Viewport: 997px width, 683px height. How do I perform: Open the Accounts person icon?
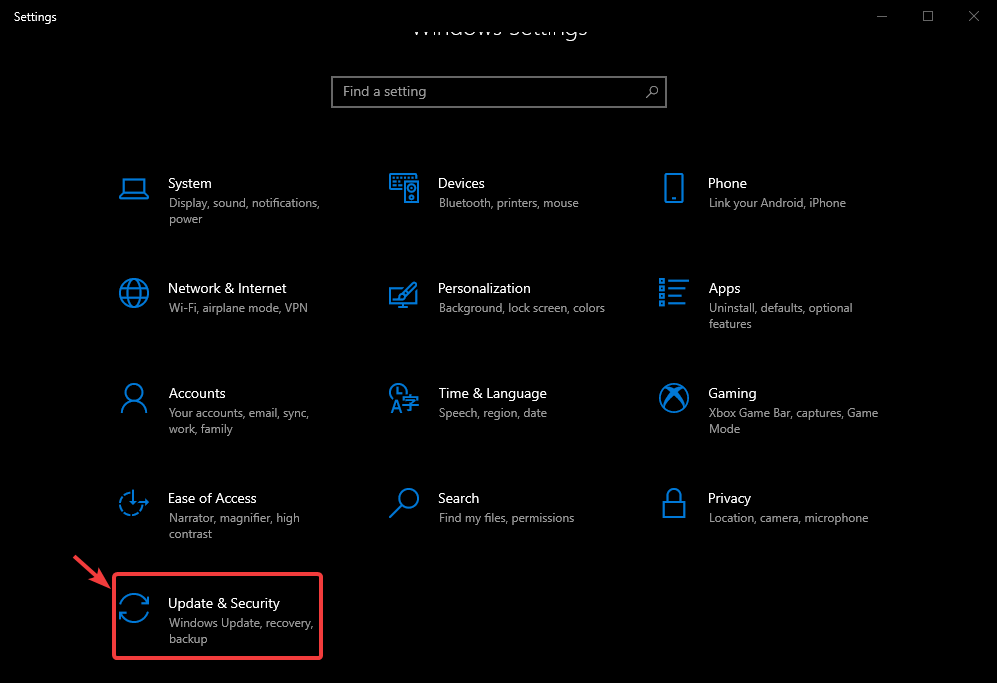pyautogui.click(x=134, y=398)
